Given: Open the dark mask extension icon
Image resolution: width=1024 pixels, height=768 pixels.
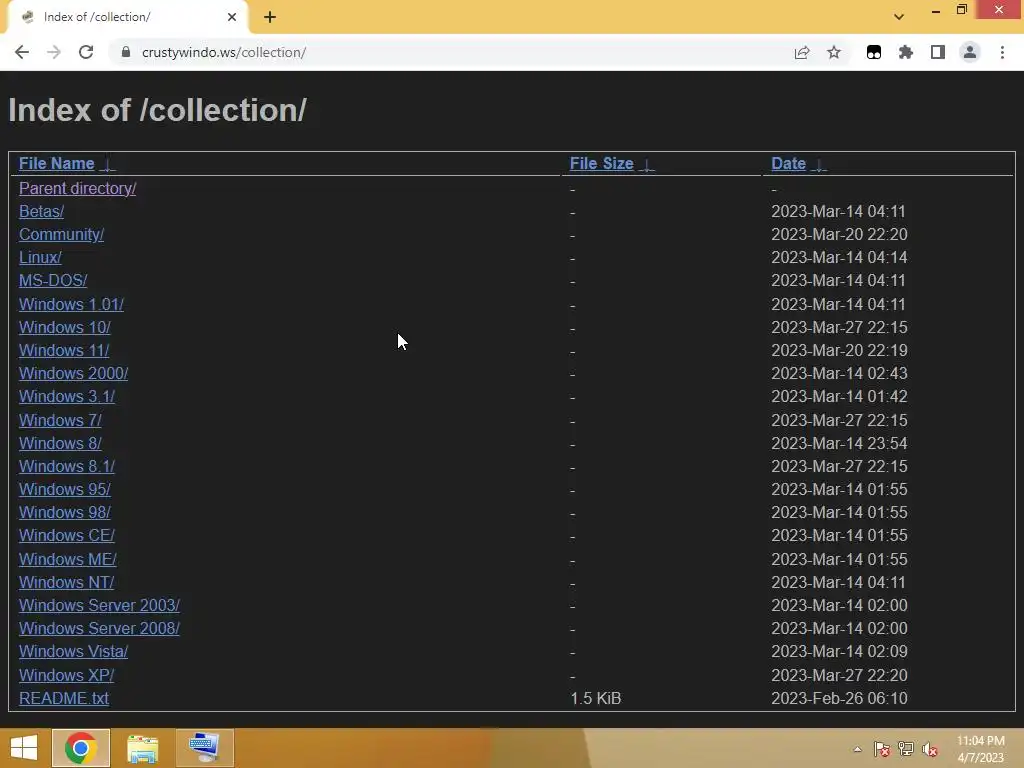Looking at the screenshot, I should click(x=874, y=52).
